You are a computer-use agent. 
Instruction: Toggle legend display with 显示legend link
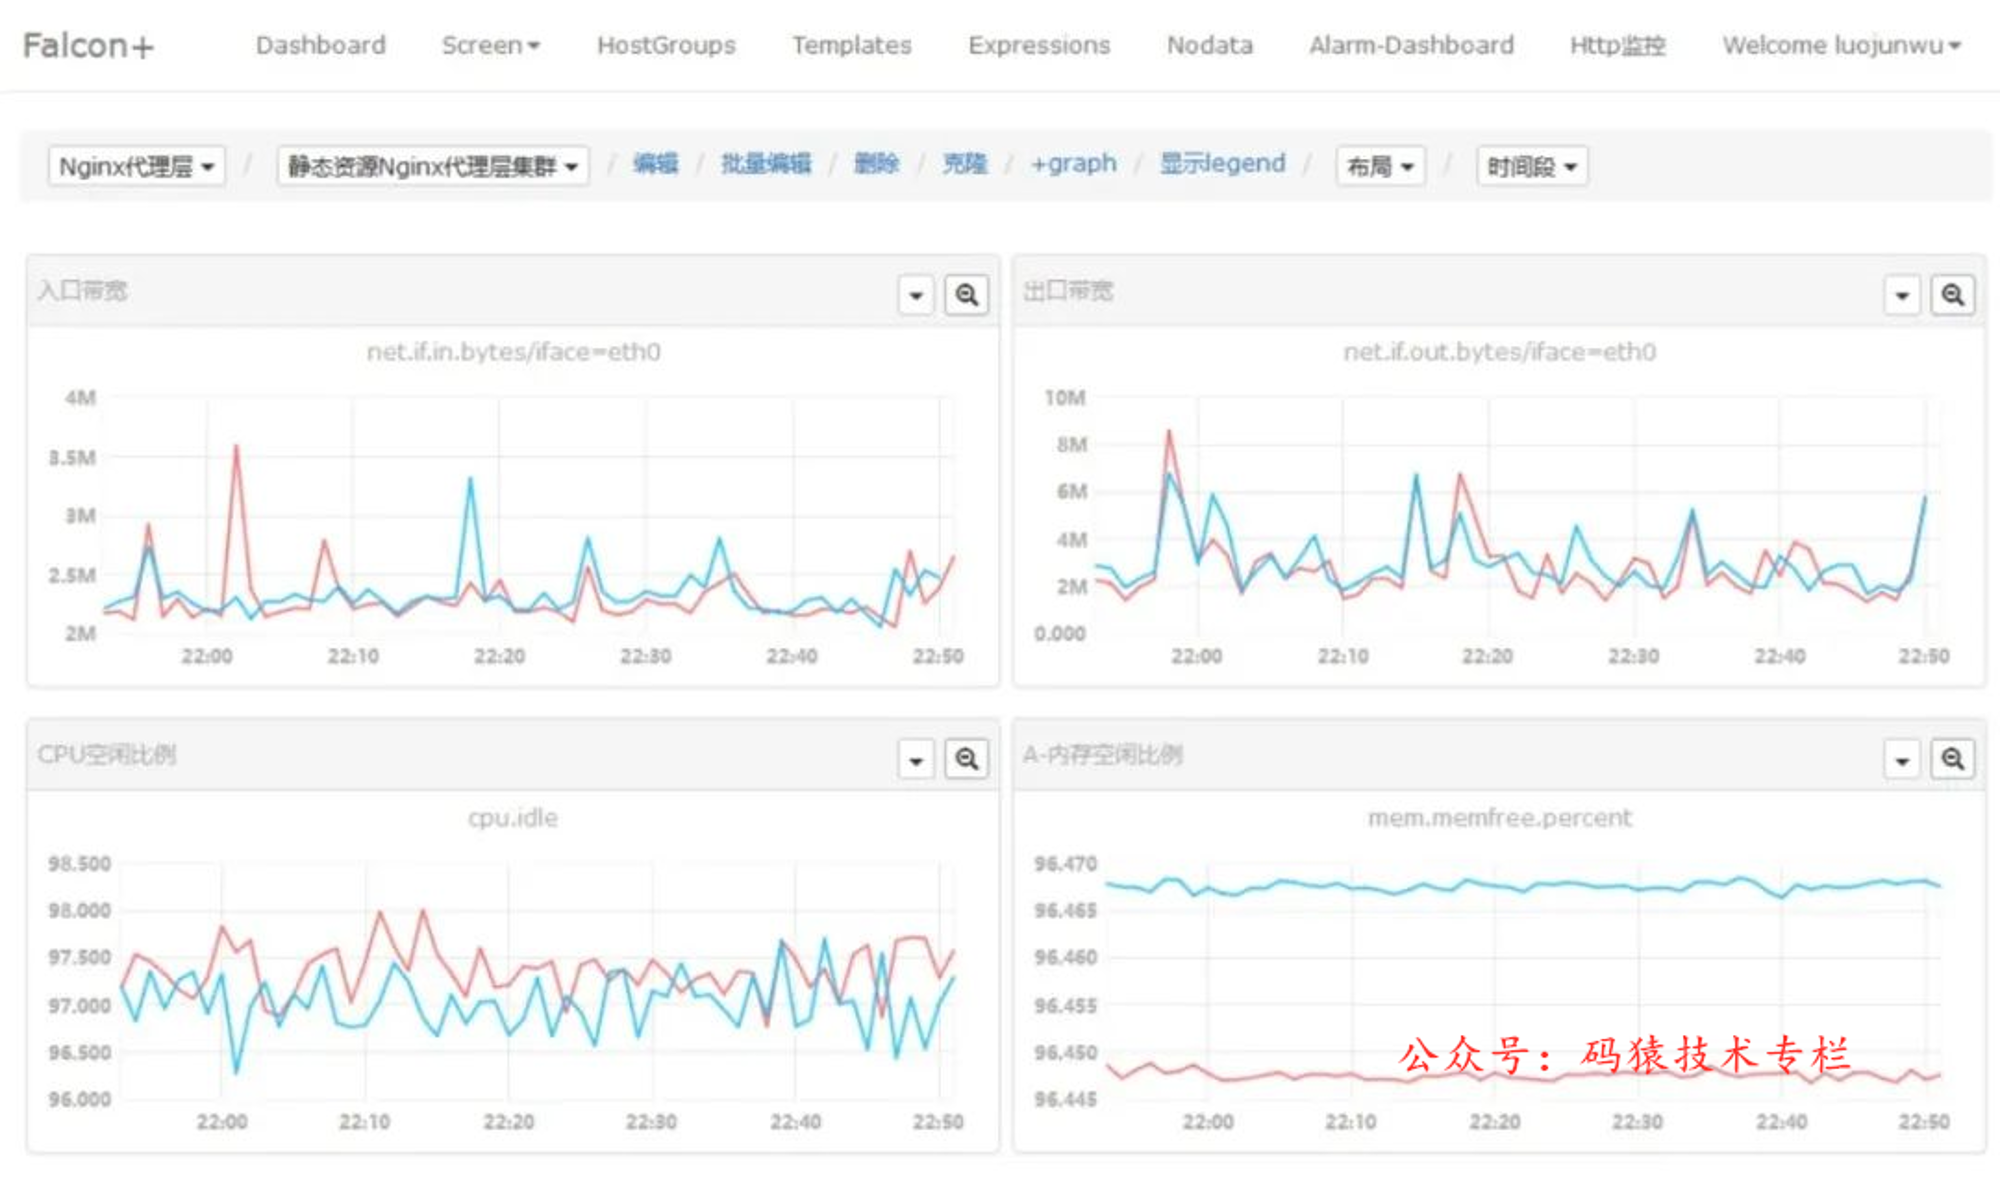click(1222, 163)
